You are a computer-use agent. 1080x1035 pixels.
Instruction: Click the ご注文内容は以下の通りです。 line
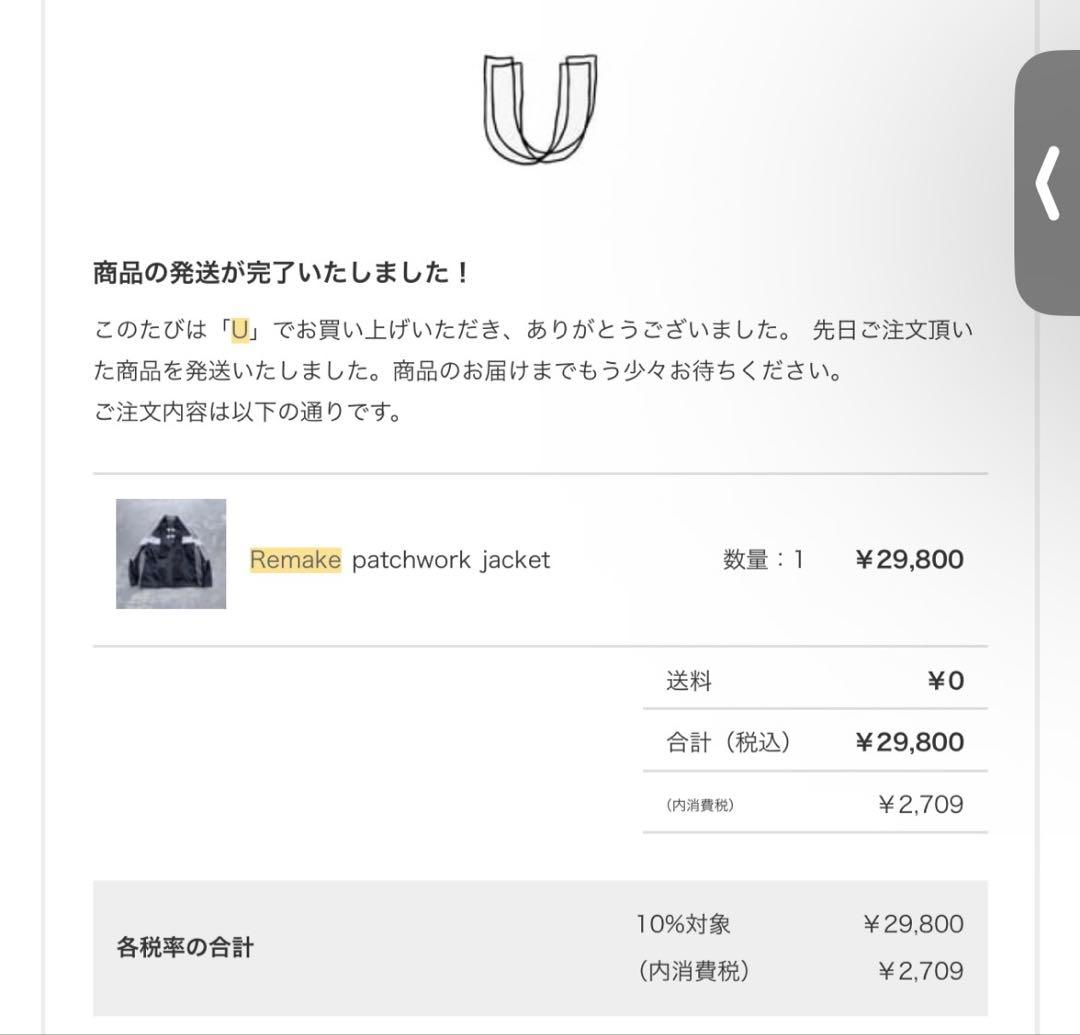click(x=248, y=412)
